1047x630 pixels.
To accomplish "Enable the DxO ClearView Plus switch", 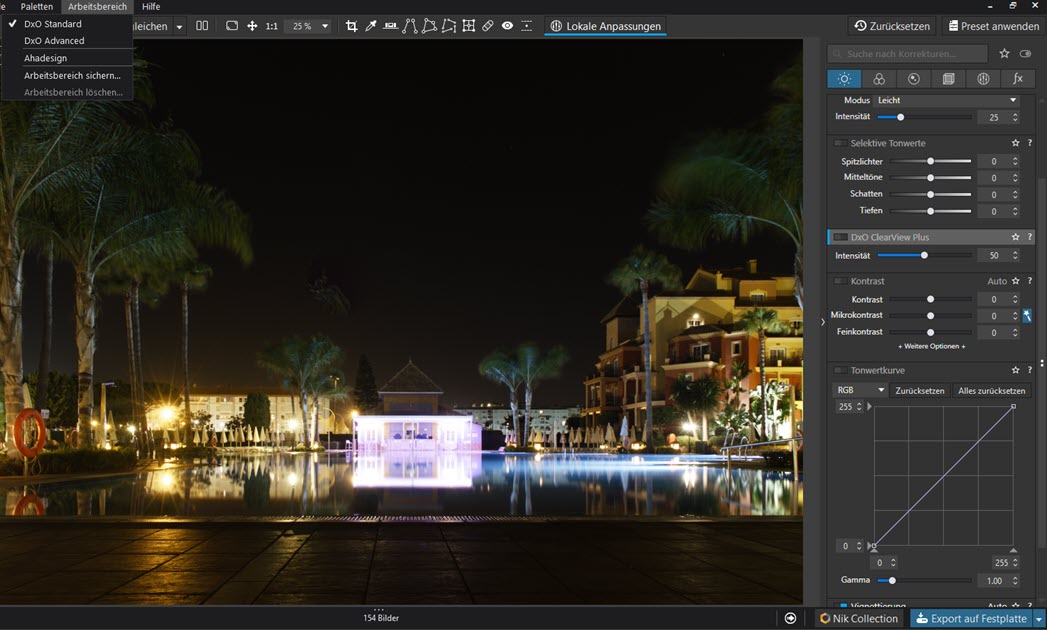I will coord(840,237).
